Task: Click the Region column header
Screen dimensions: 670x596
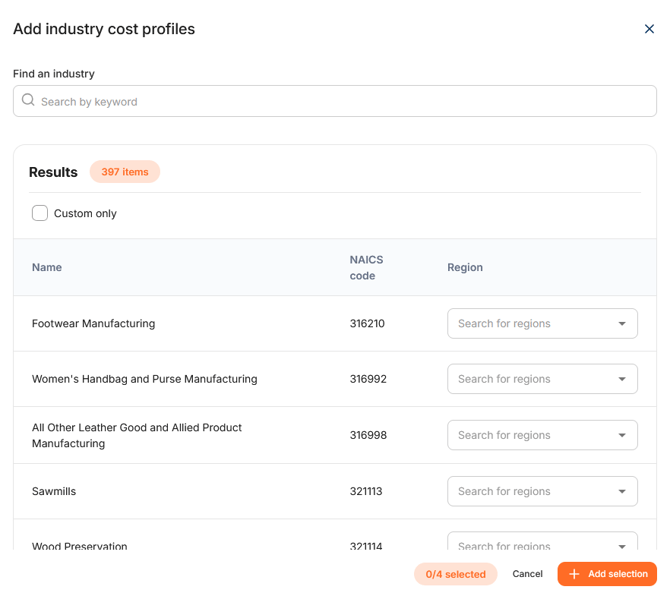Action: (465, 267)
